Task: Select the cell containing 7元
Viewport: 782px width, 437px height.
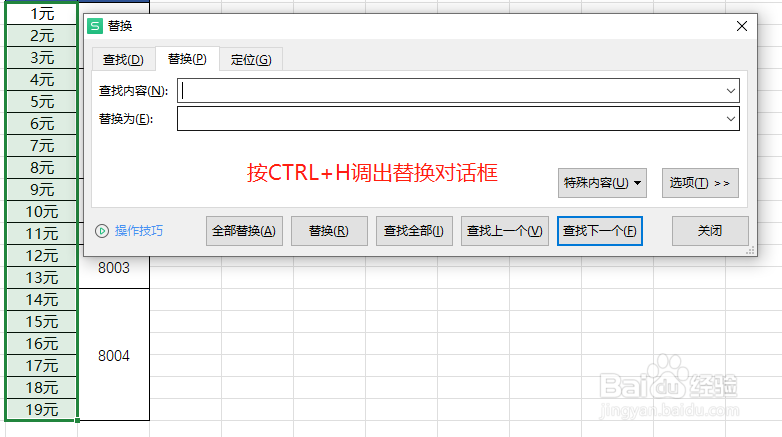Action: pyautogui.click(x=42, y=146)
